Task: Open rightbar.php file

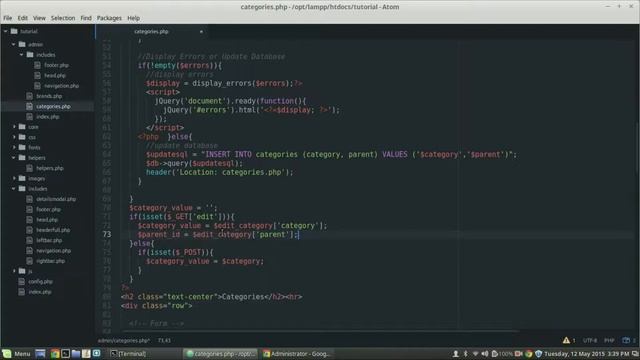Action: point(51,261)
